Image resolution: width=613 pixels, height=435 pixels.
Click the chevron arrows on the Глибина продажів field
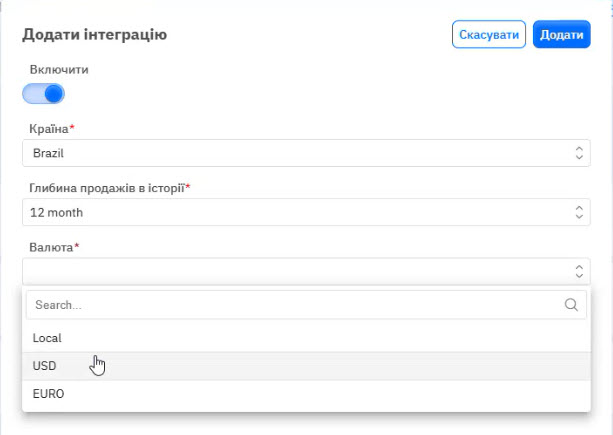578,212
